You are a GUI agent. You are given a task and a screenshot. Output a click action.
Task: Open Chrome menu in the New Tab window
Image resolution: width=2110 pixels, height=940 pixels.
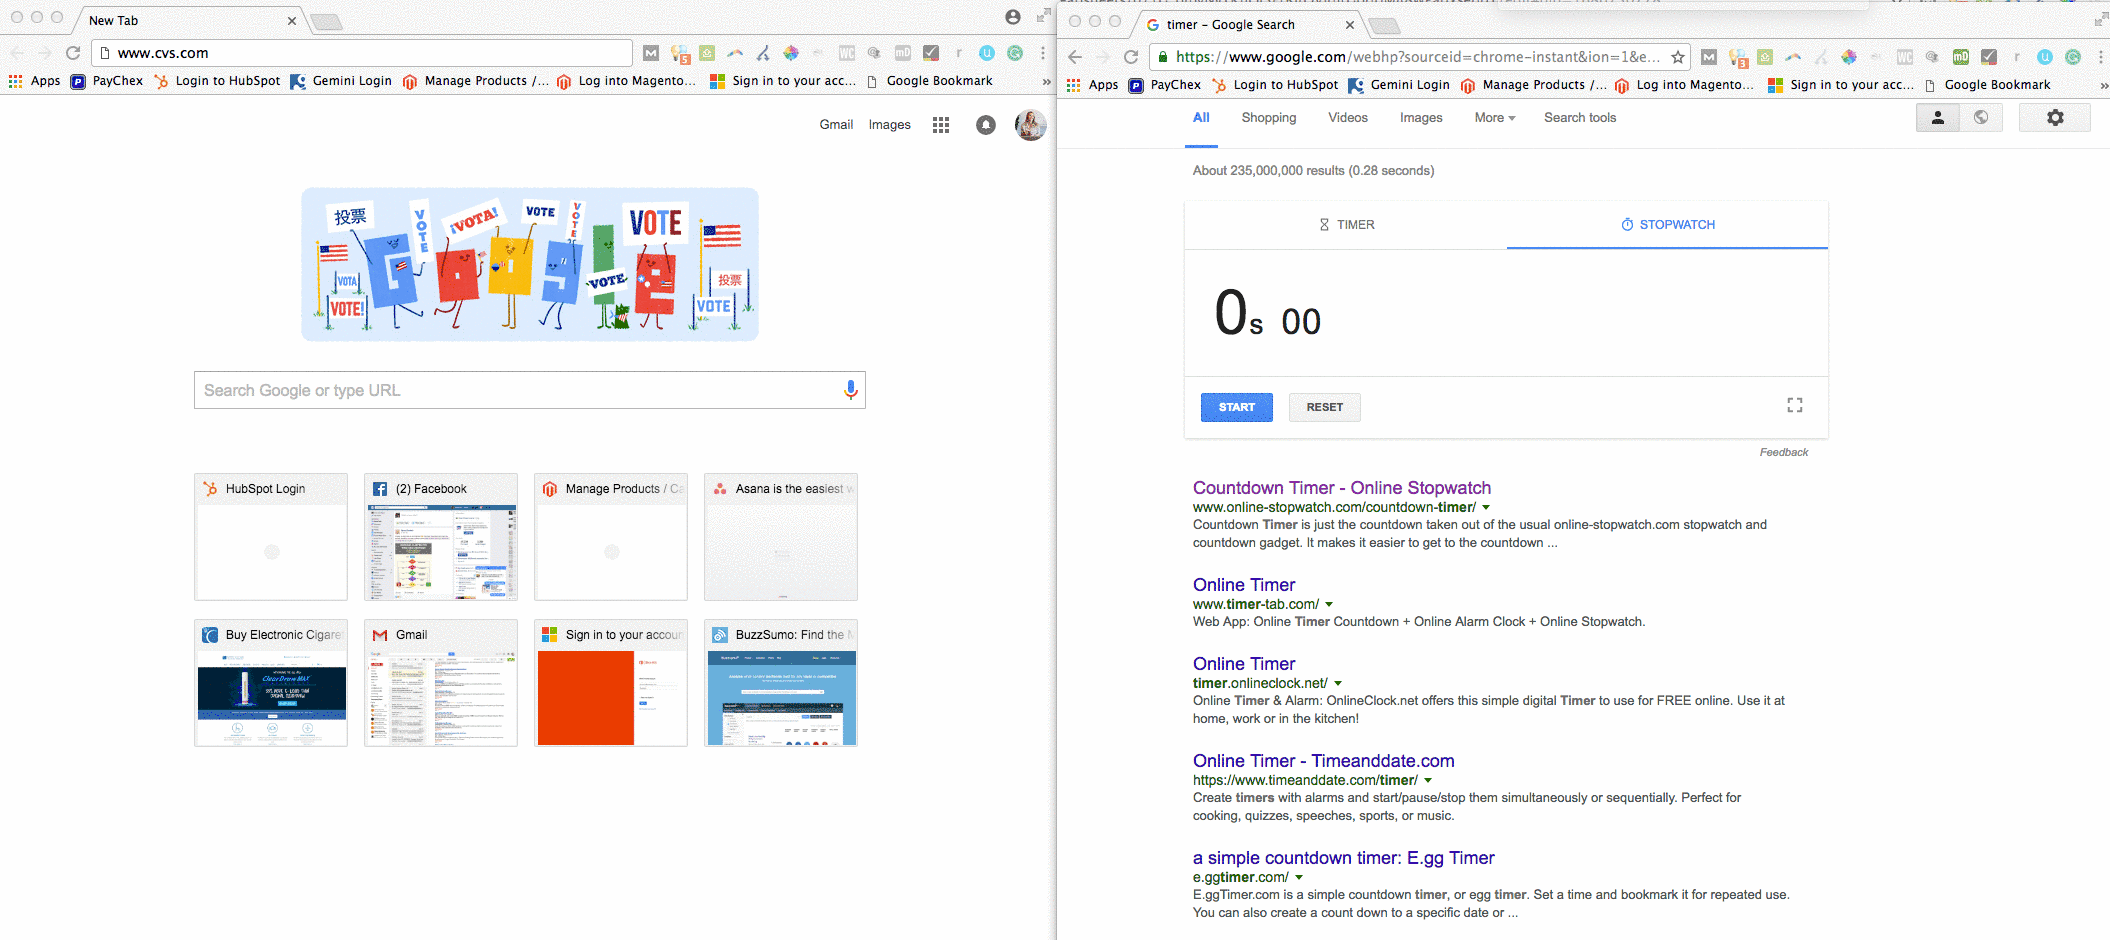tap(1043, 53)
